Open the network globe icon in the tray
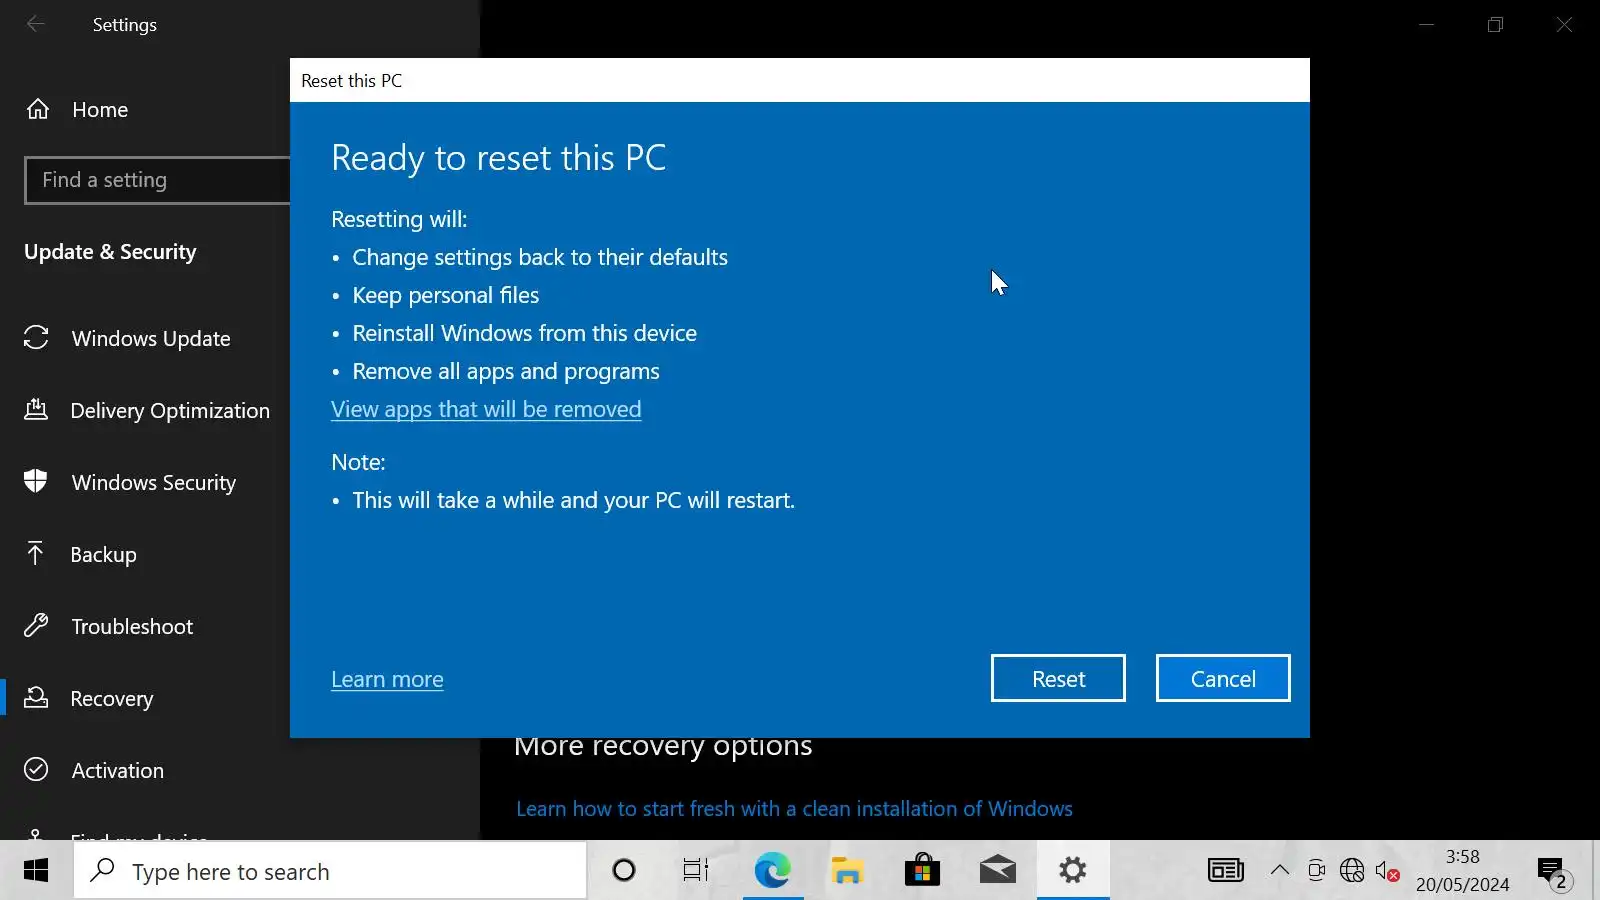The width and height of the screenshot is (1600, 900). point(1352,871)
